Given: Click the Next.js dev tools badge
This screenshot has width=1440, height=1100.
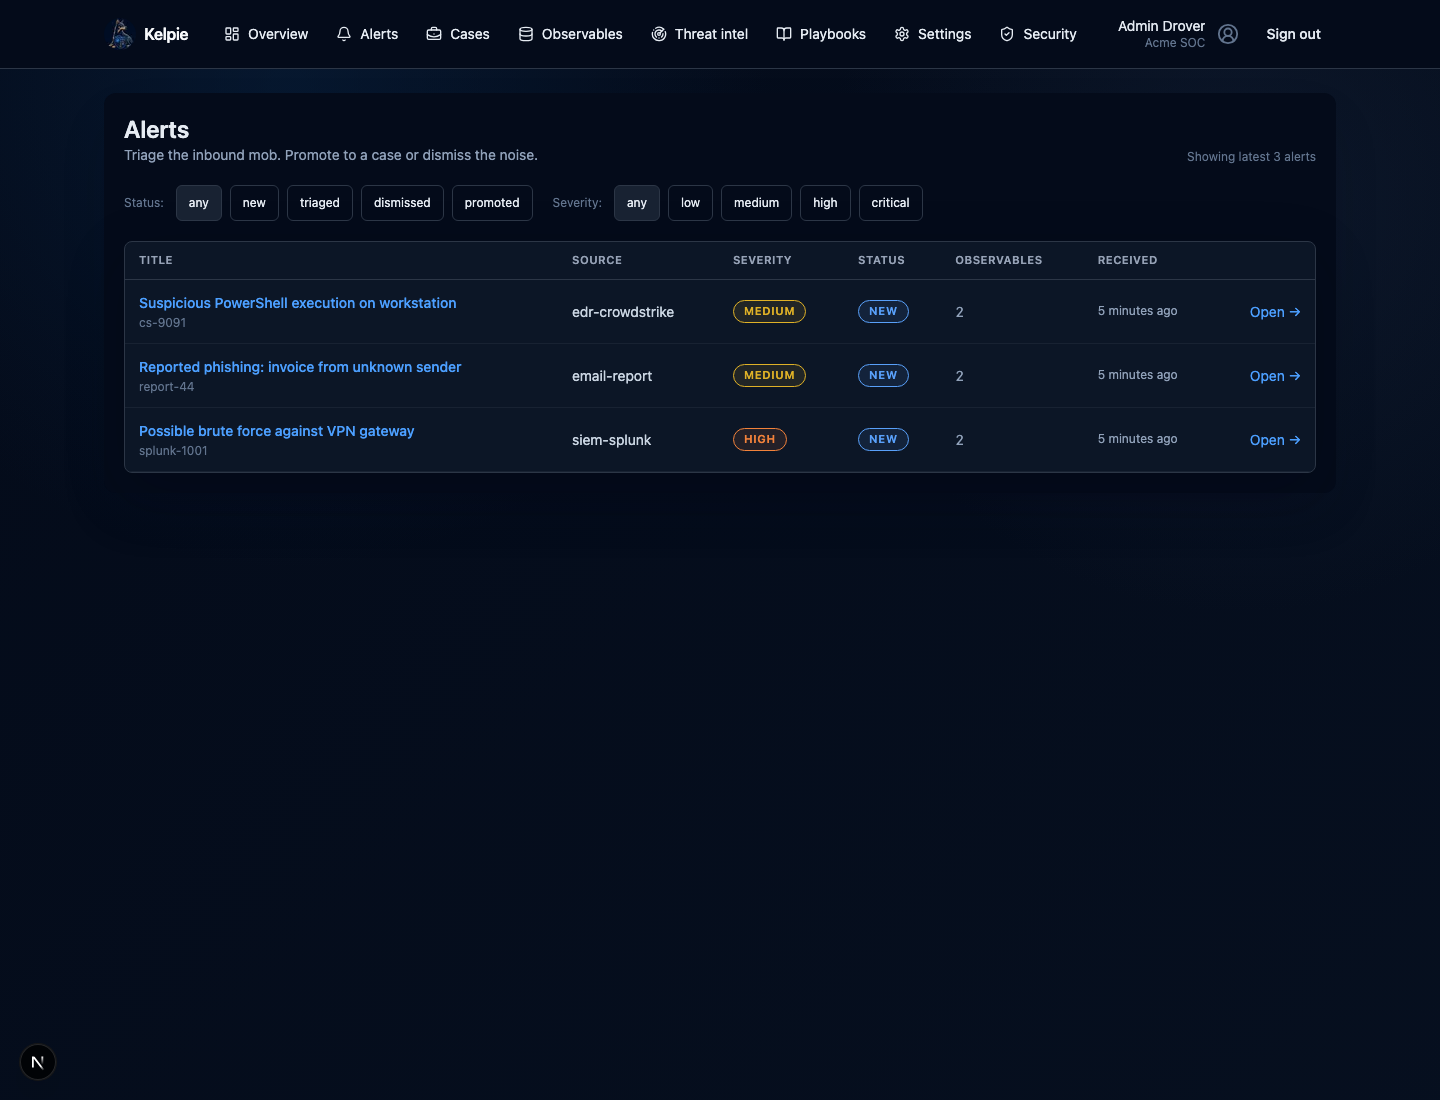Looking at the screenshot, I should coord(38,1062).
